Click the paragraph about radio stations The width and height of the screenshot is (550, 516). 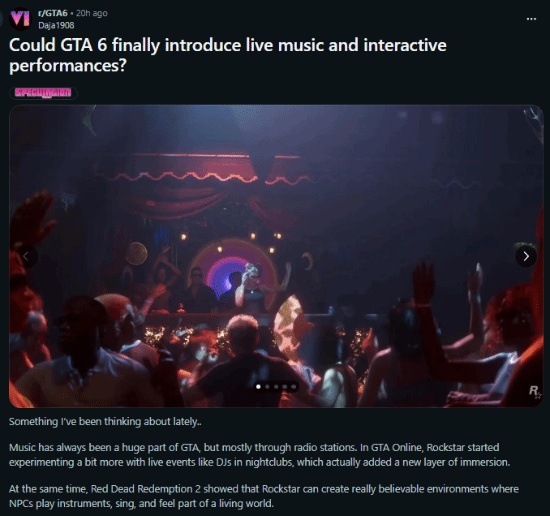pos(259,455)
